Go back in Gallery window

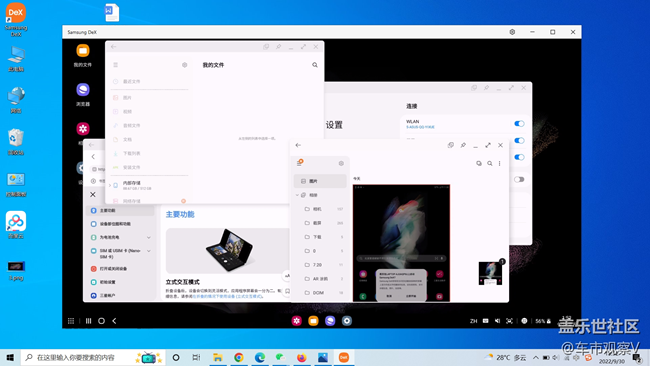298,145
